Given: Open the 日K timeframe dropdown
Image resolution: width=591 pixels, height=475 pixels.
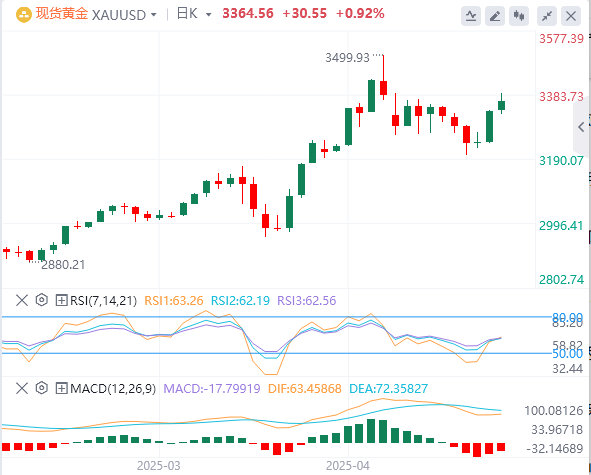Looking at the screenshot, I should 194,14.
